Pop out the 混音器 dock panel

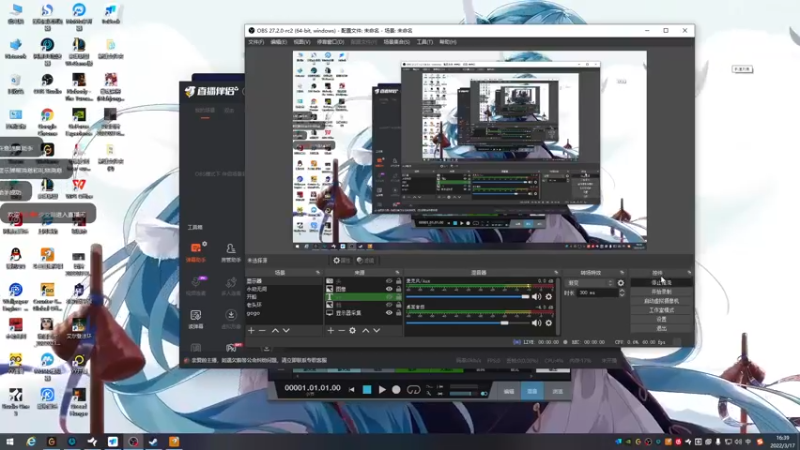[x=556, y=273]
